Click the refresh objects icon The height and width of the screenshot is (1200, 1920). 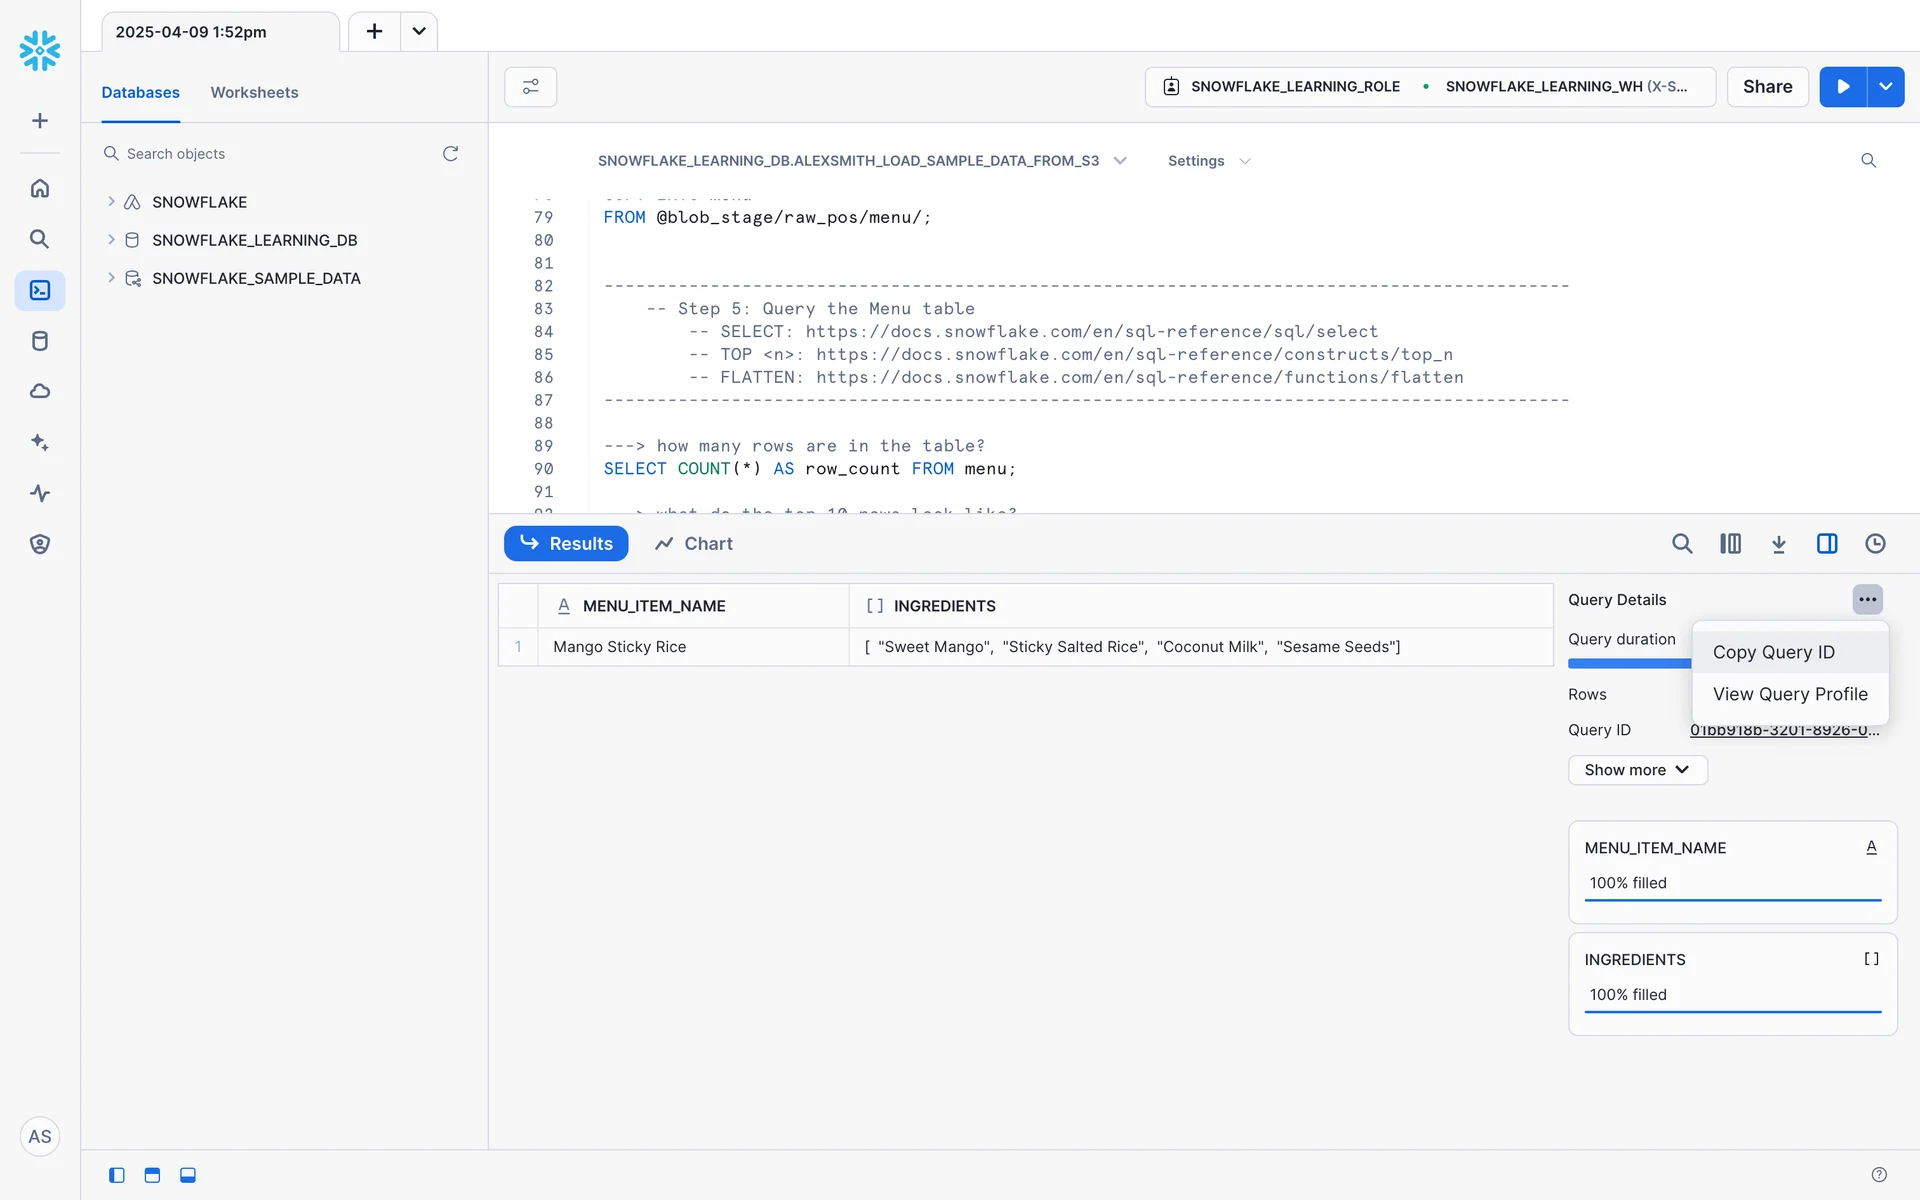pos(451,154)
